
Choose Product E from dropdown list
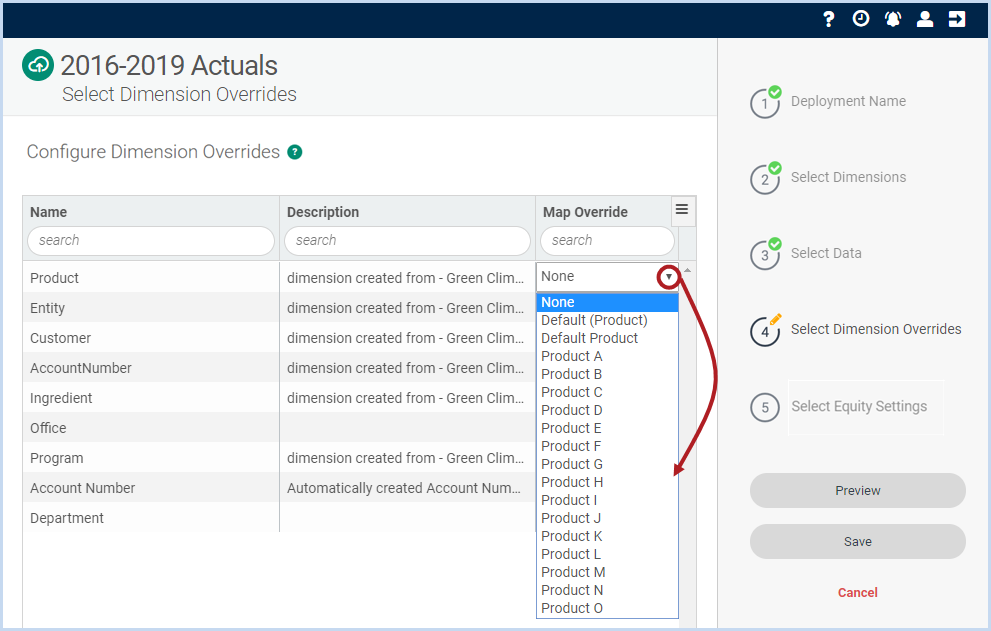(607, 428)
